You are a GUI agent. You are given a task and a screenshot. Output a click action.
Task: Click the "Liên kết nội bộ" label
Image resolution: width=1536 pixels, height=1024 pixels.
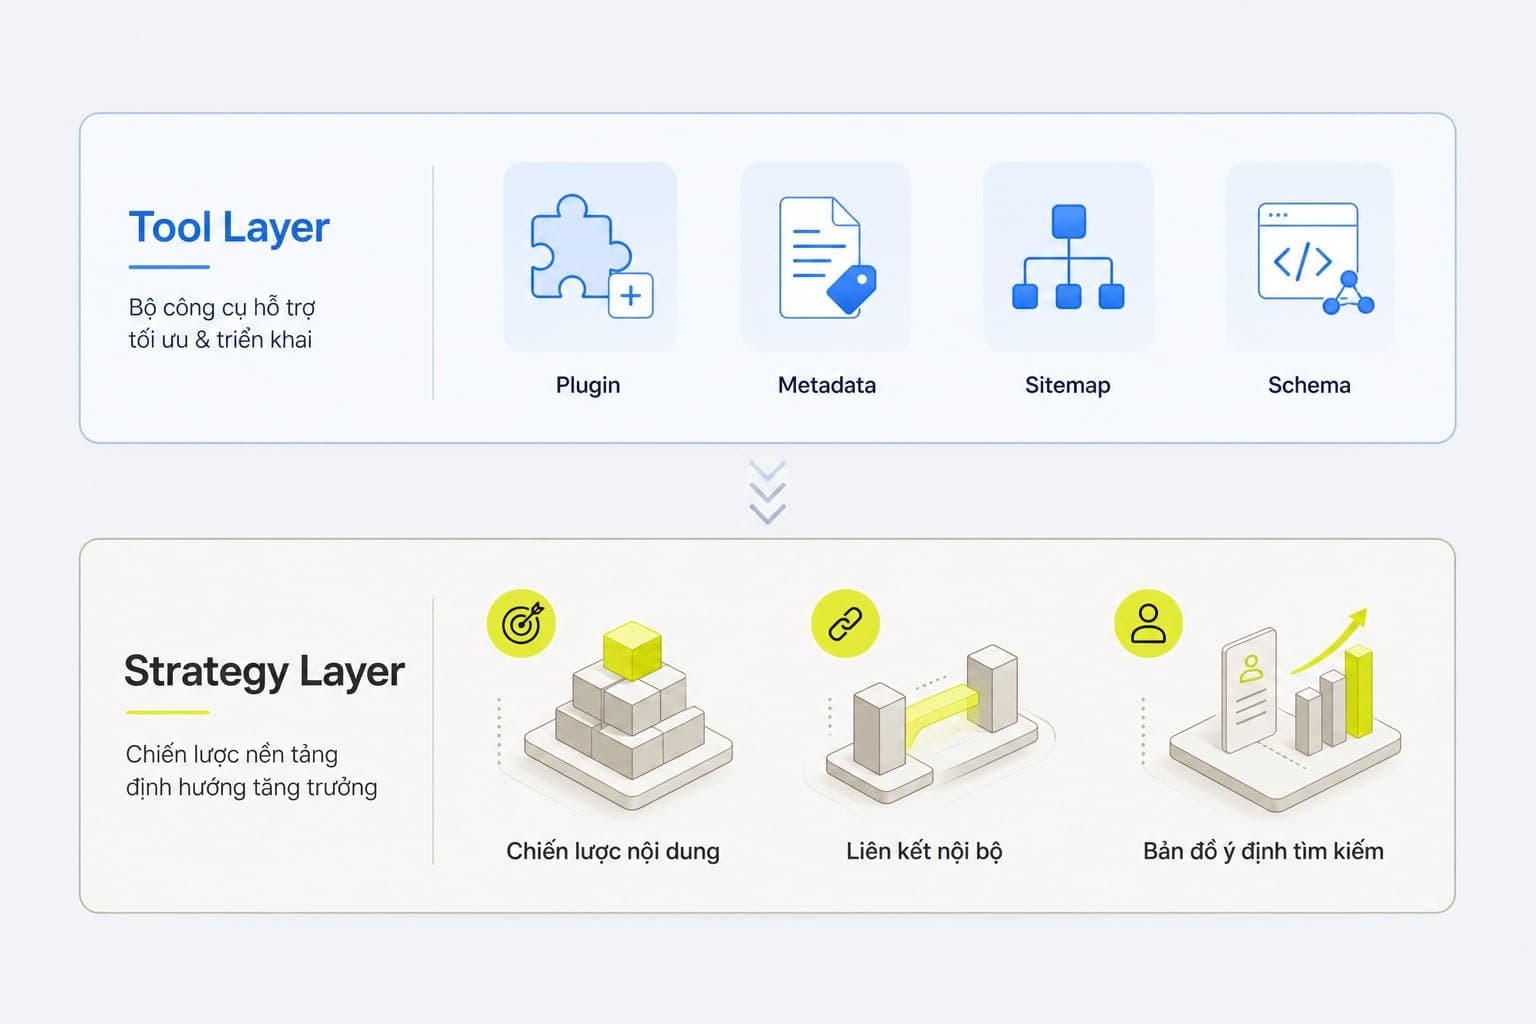pos(924,851)
